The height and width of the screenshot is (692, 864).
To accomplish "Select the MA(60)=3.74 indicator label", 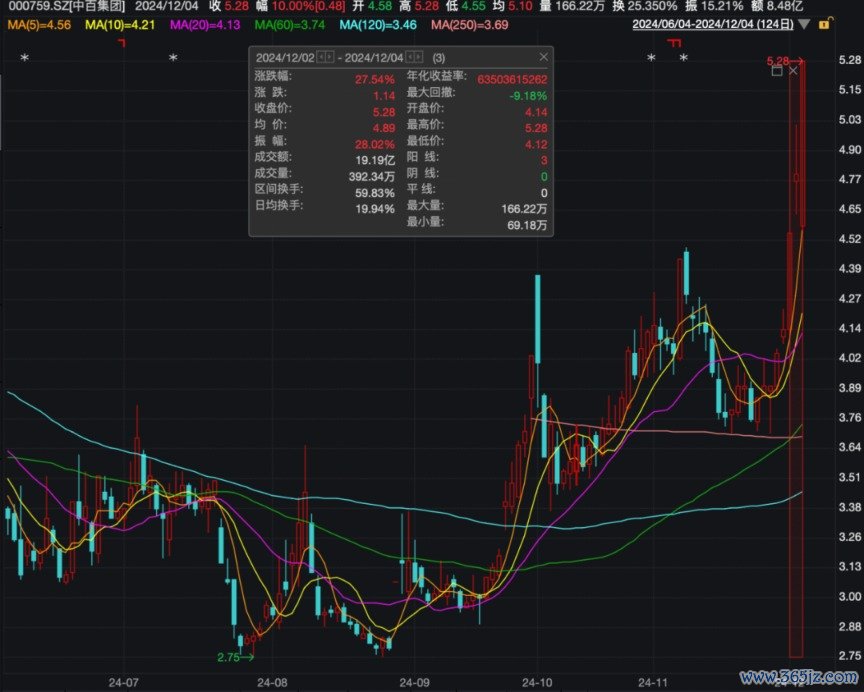I will [x=290, y=25].
